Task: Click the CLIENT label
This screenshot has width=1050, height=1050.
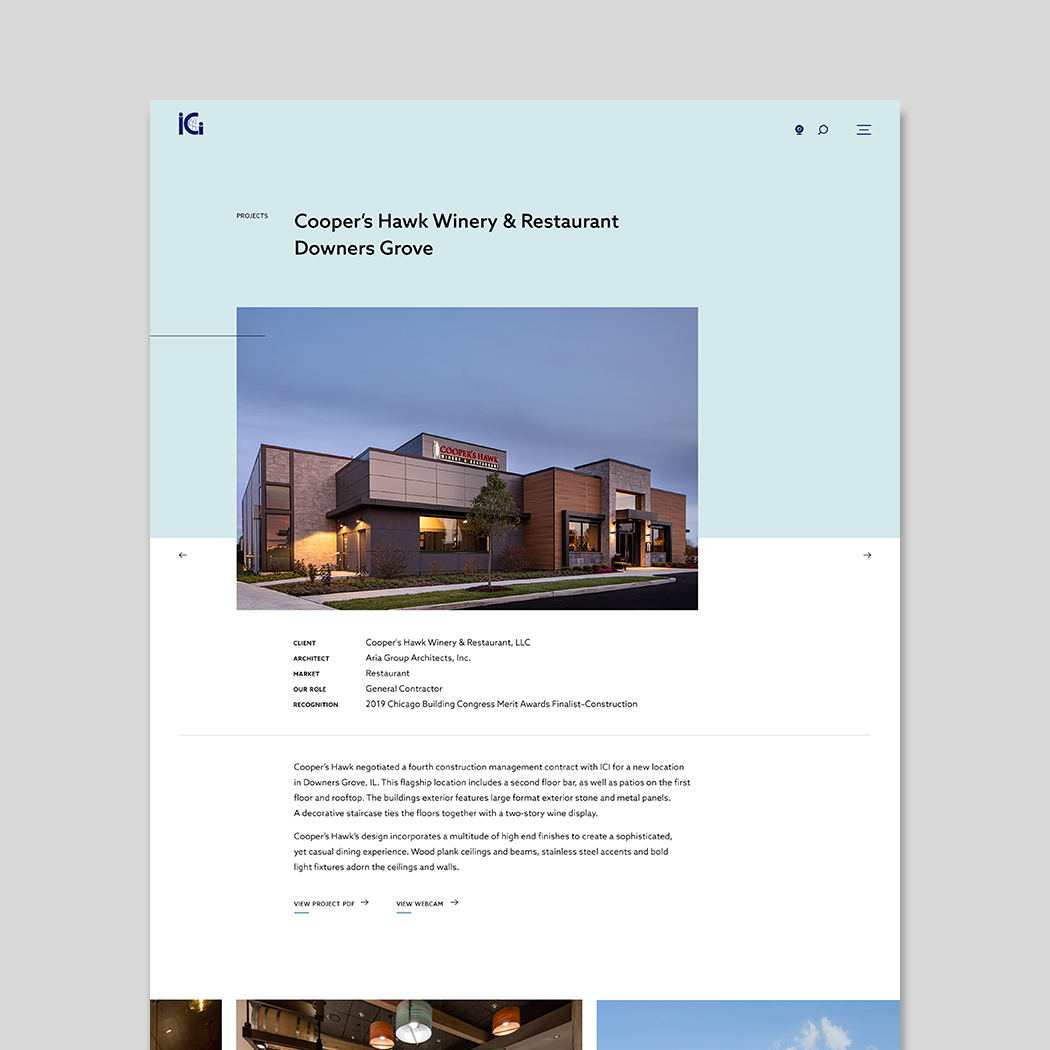Action: tap(304, 643)
